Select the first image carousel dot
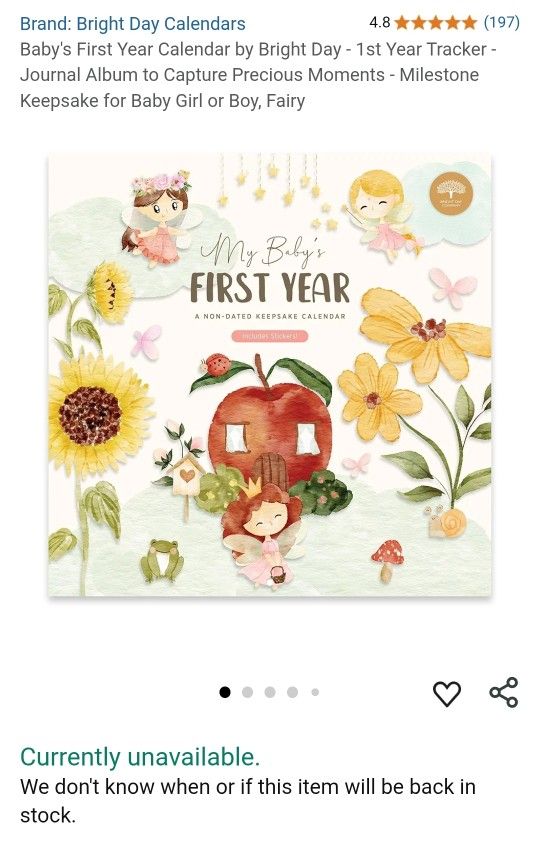Viewport: 540px width, 843px height. coord(225,692)
